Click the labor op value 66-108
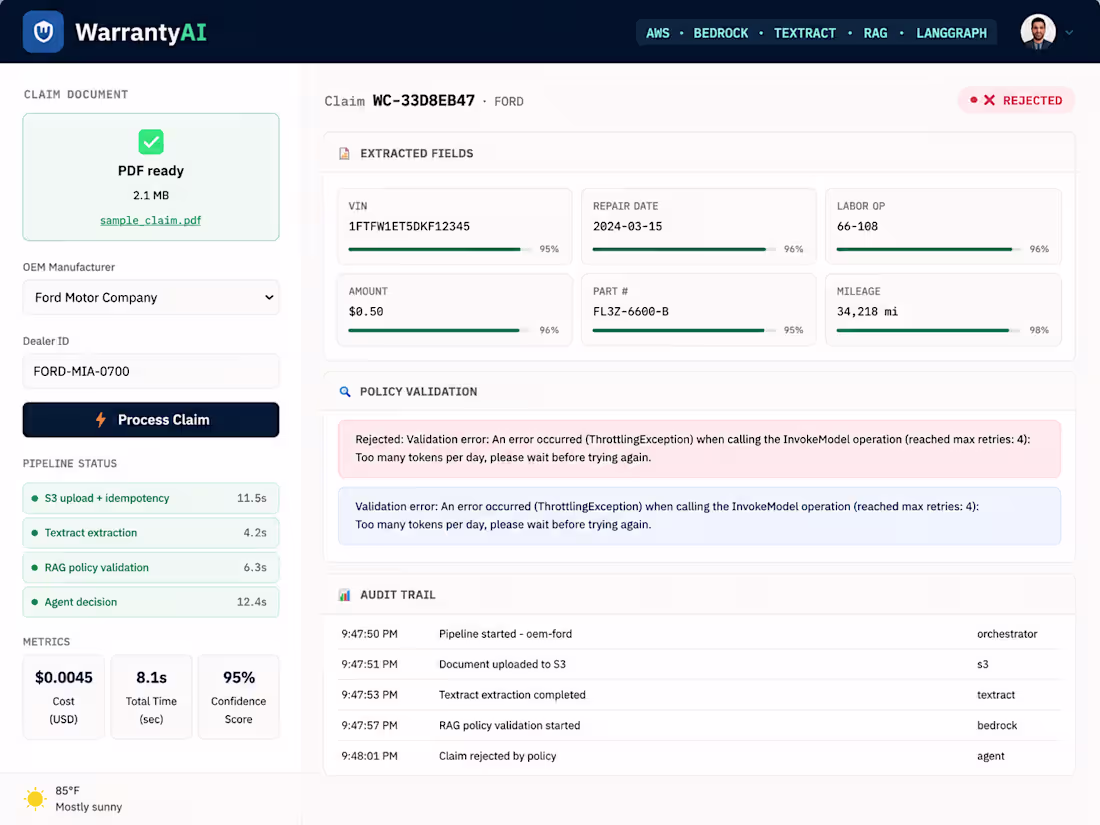1100x825 pixels. (x=857, y=227)
